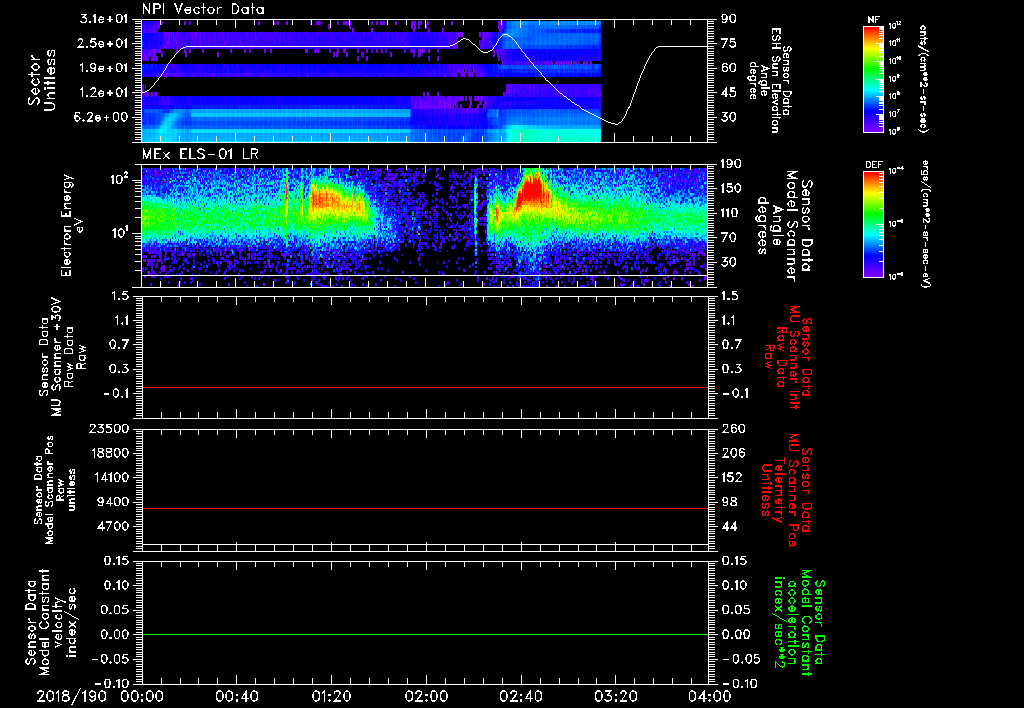Click the "00:00" time axis label
The image size is (1024, 708).
coord(142,696)
